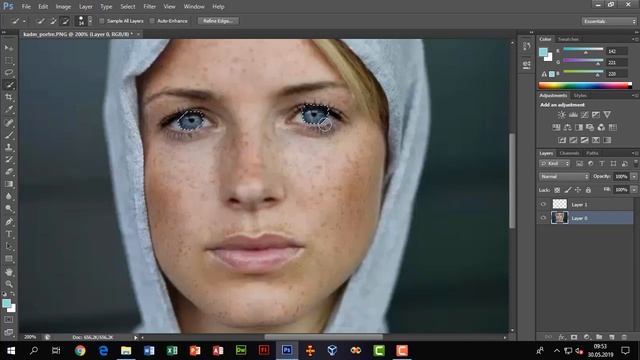Switch to the Channels tab
Viewport: 640px width, 360px height.
coord(569,153)
